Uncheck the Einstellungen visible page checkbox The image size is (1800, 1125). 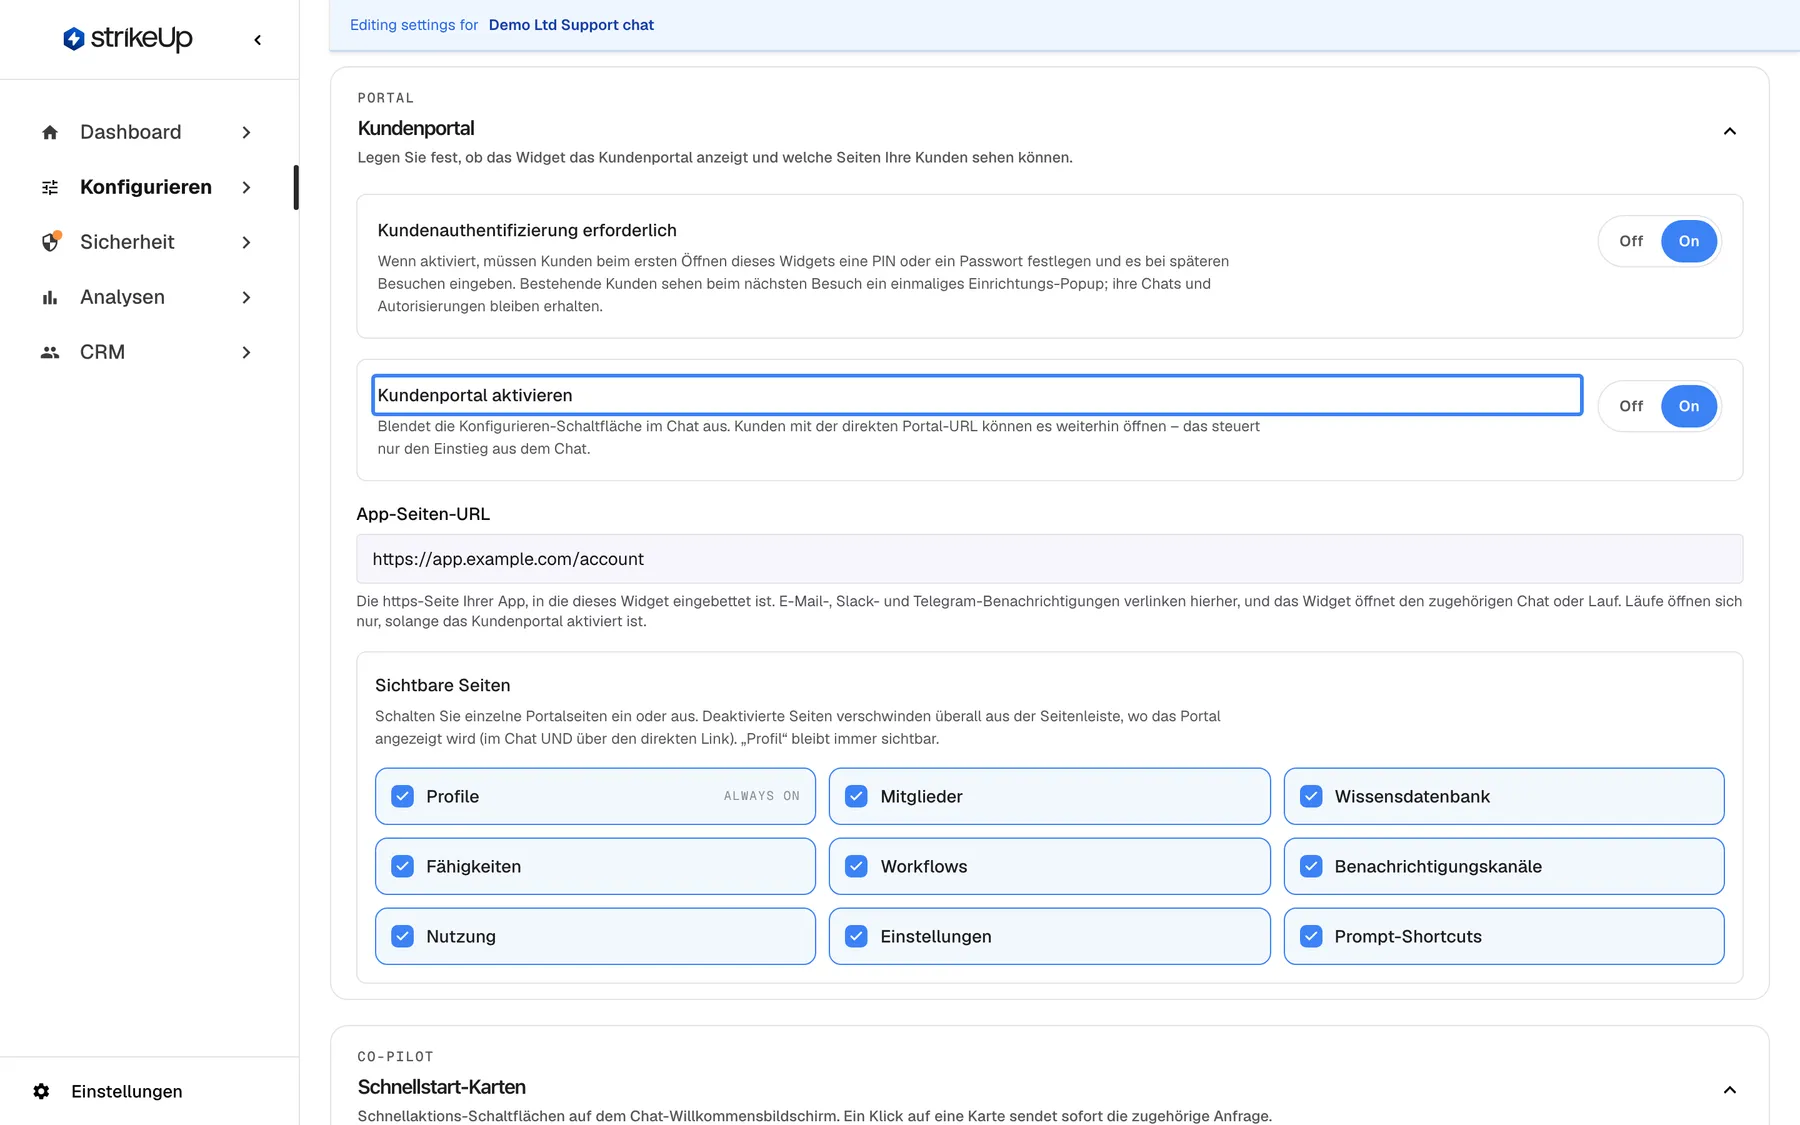pos(856,936)
